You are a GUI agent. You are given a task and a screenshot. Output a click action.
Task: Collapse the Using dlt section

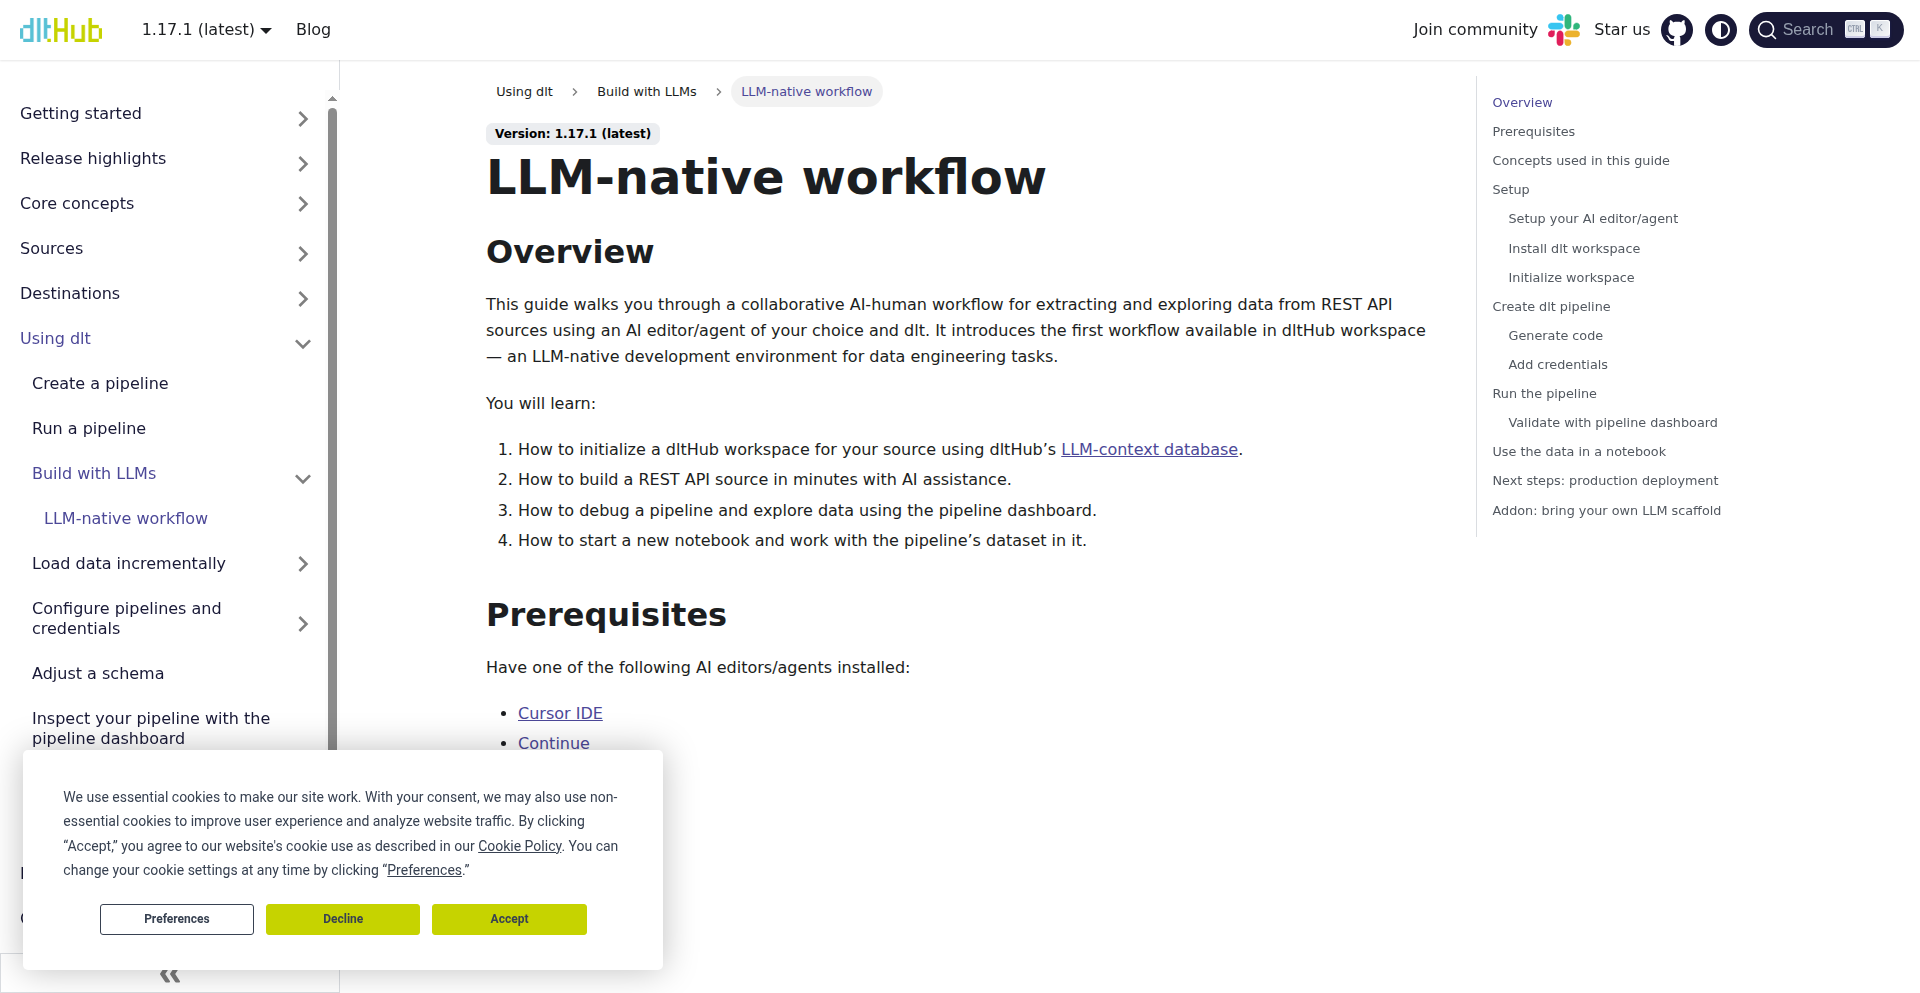click(303, 344)
